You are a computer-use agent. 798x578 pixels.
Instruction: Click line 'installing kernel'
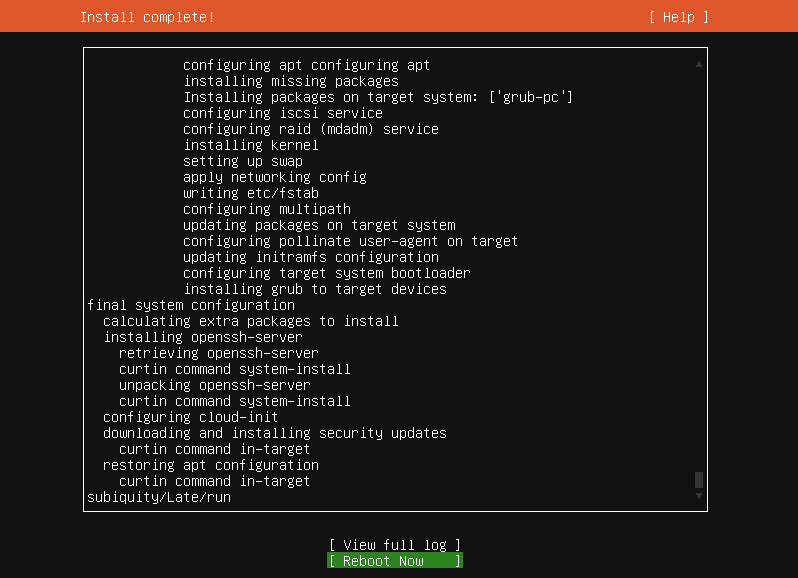[x=251, y=145]
